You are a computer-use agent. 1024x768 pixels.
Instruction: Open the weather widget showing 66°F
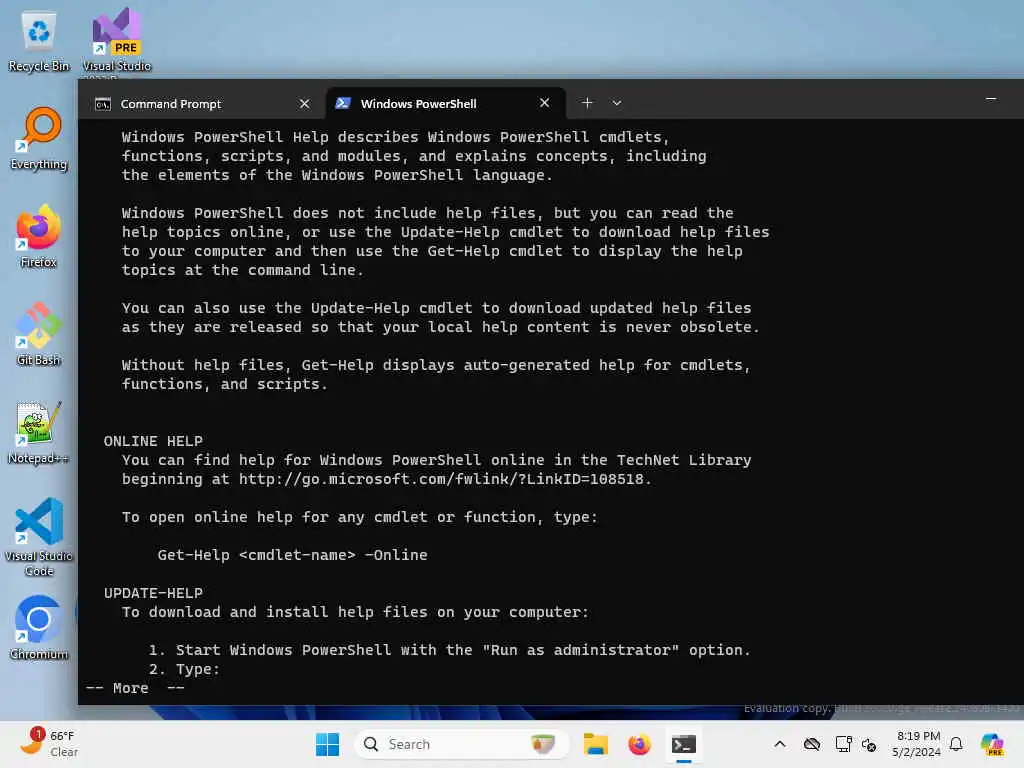point(49,744)
